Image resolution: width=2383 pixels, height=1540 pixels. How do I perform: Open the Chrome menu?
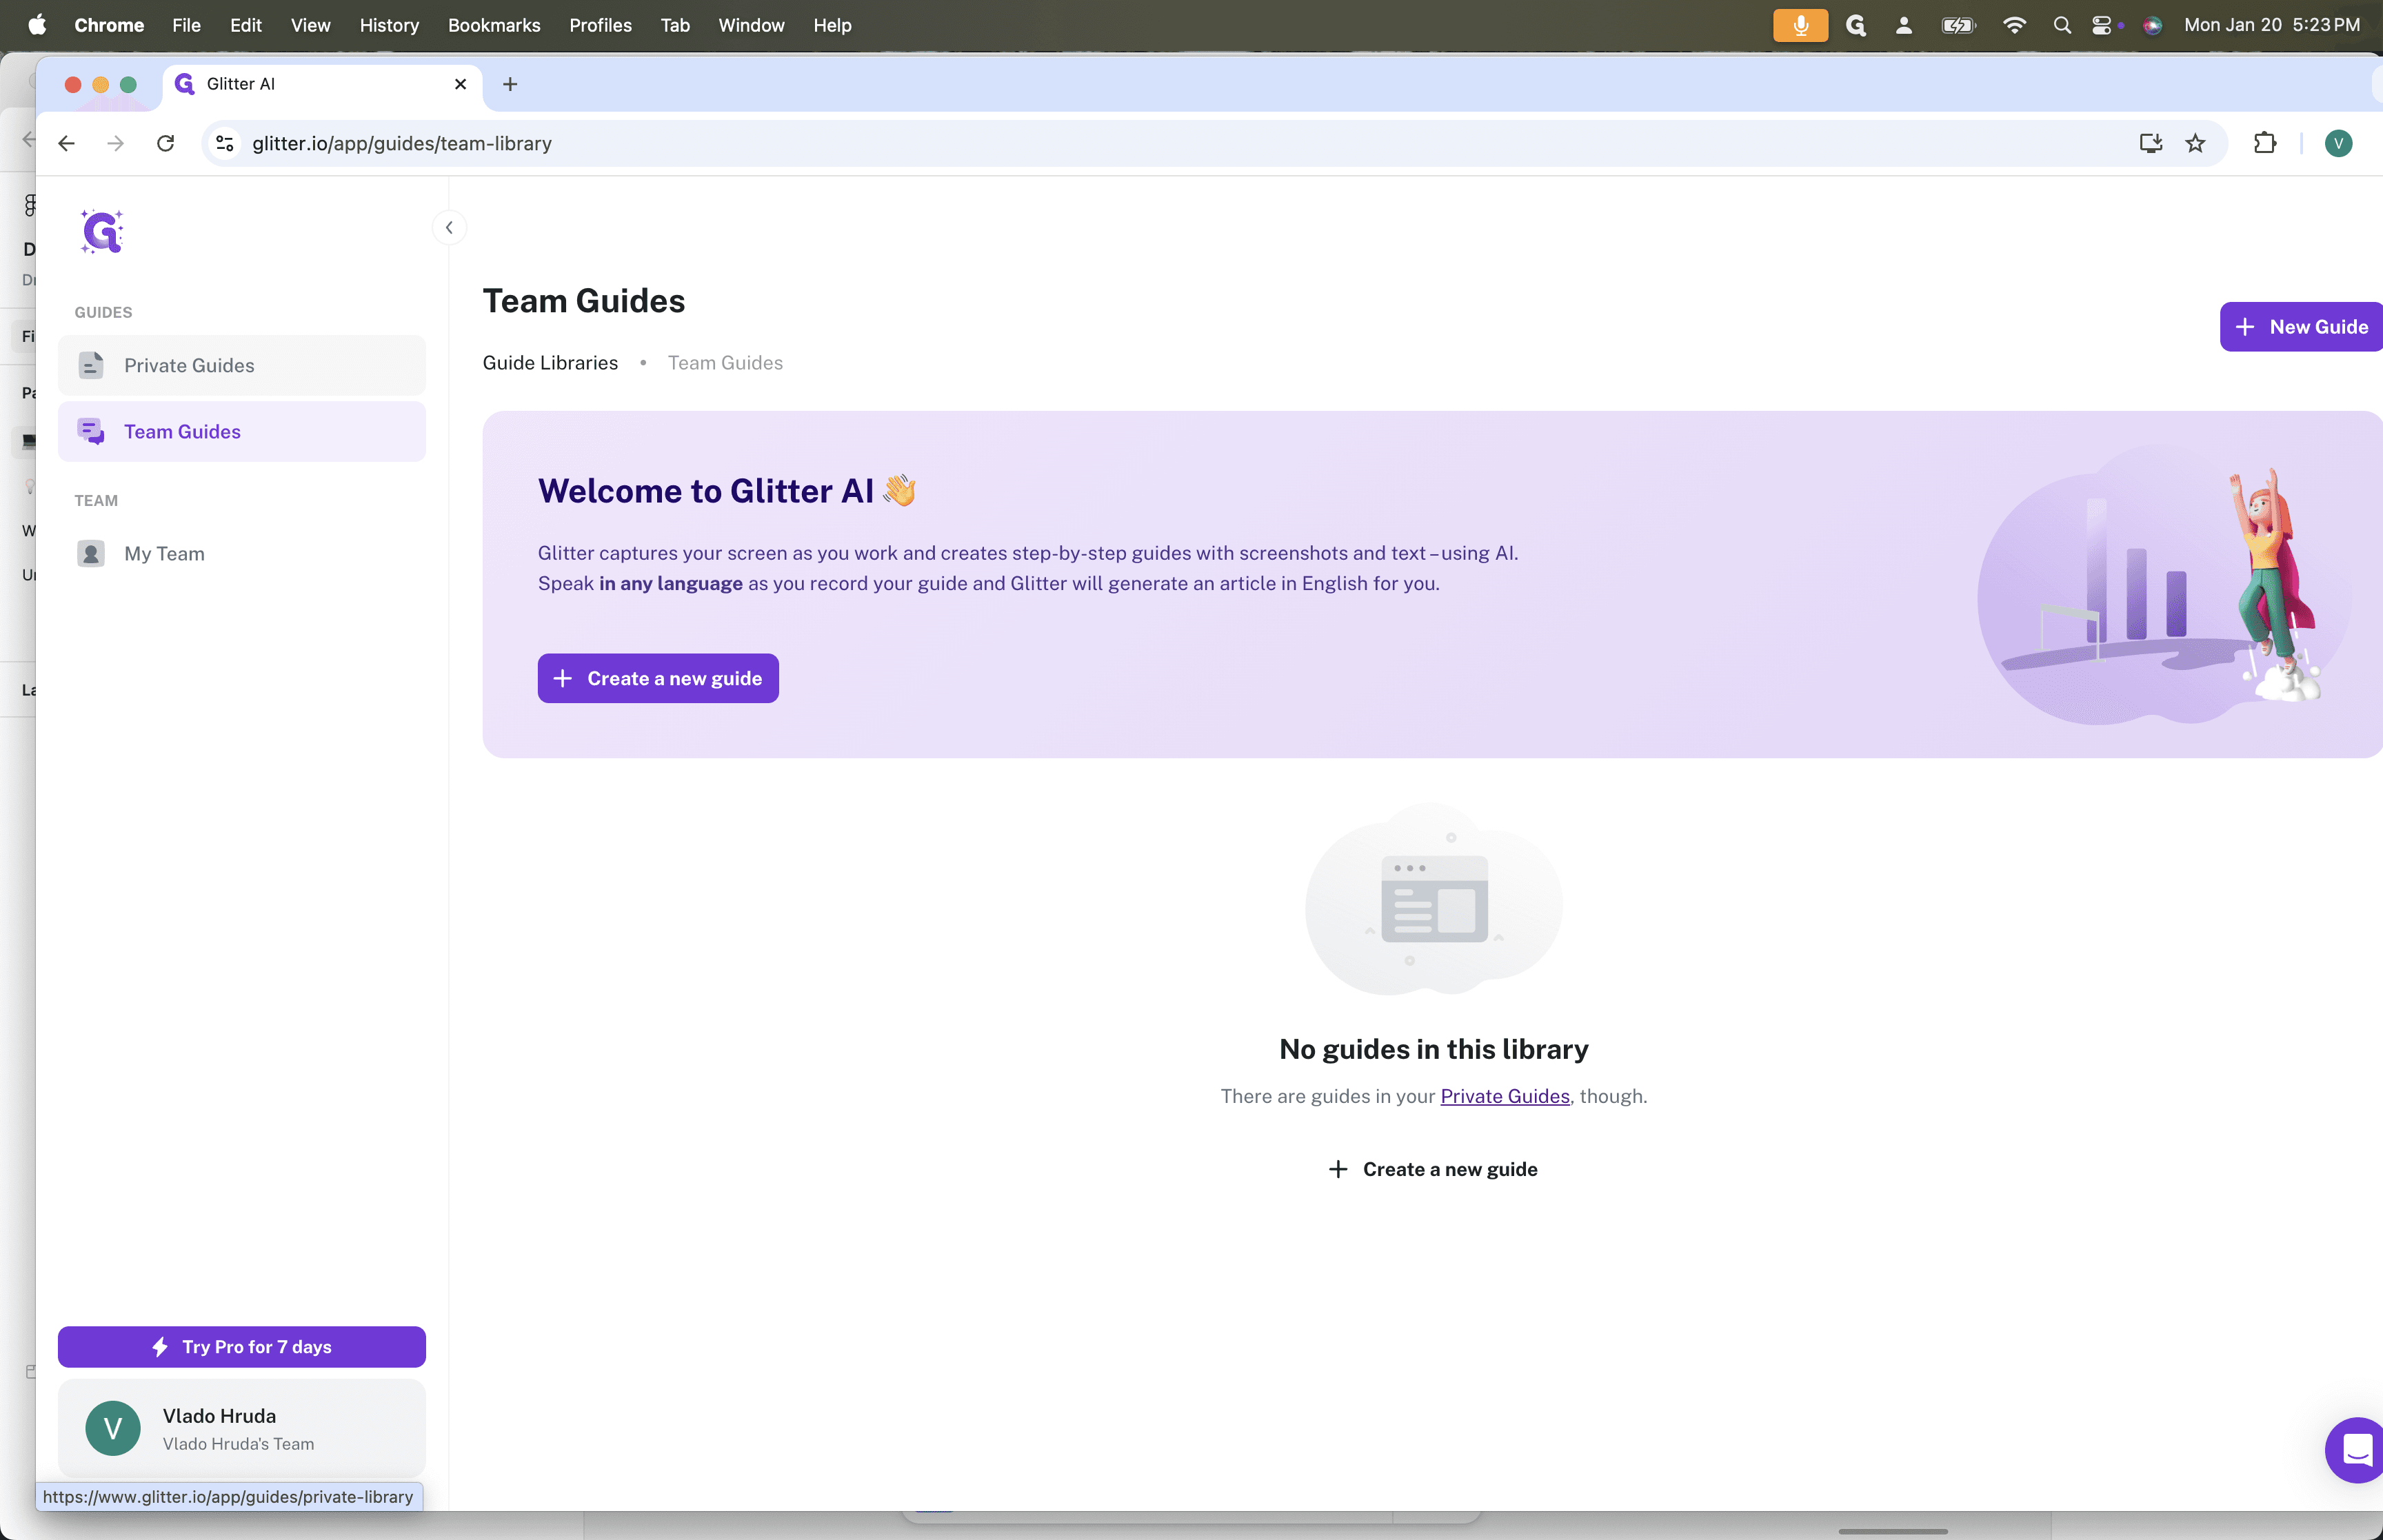click(x=109, y=25)
